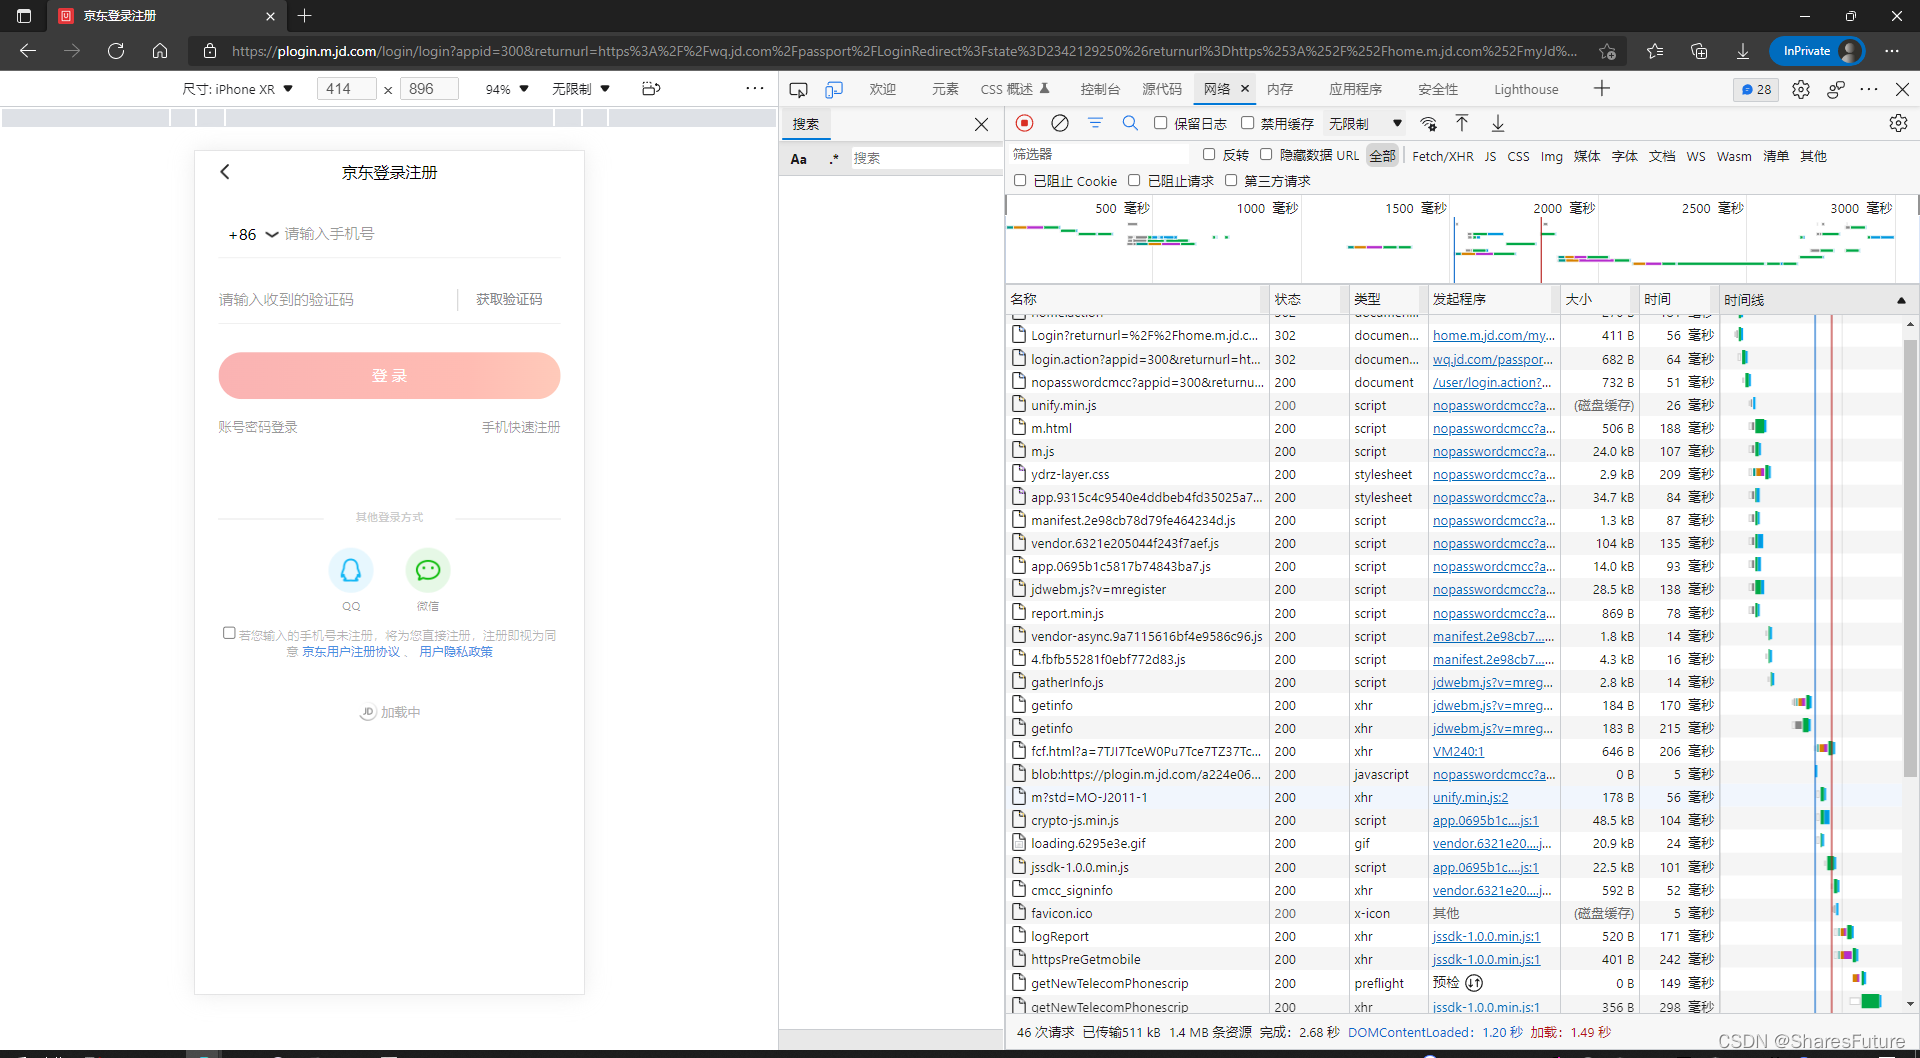The width and height of the screenshot is (1920, 1058).
Task: Click phone quick registration link
Action: pos(521,427)
